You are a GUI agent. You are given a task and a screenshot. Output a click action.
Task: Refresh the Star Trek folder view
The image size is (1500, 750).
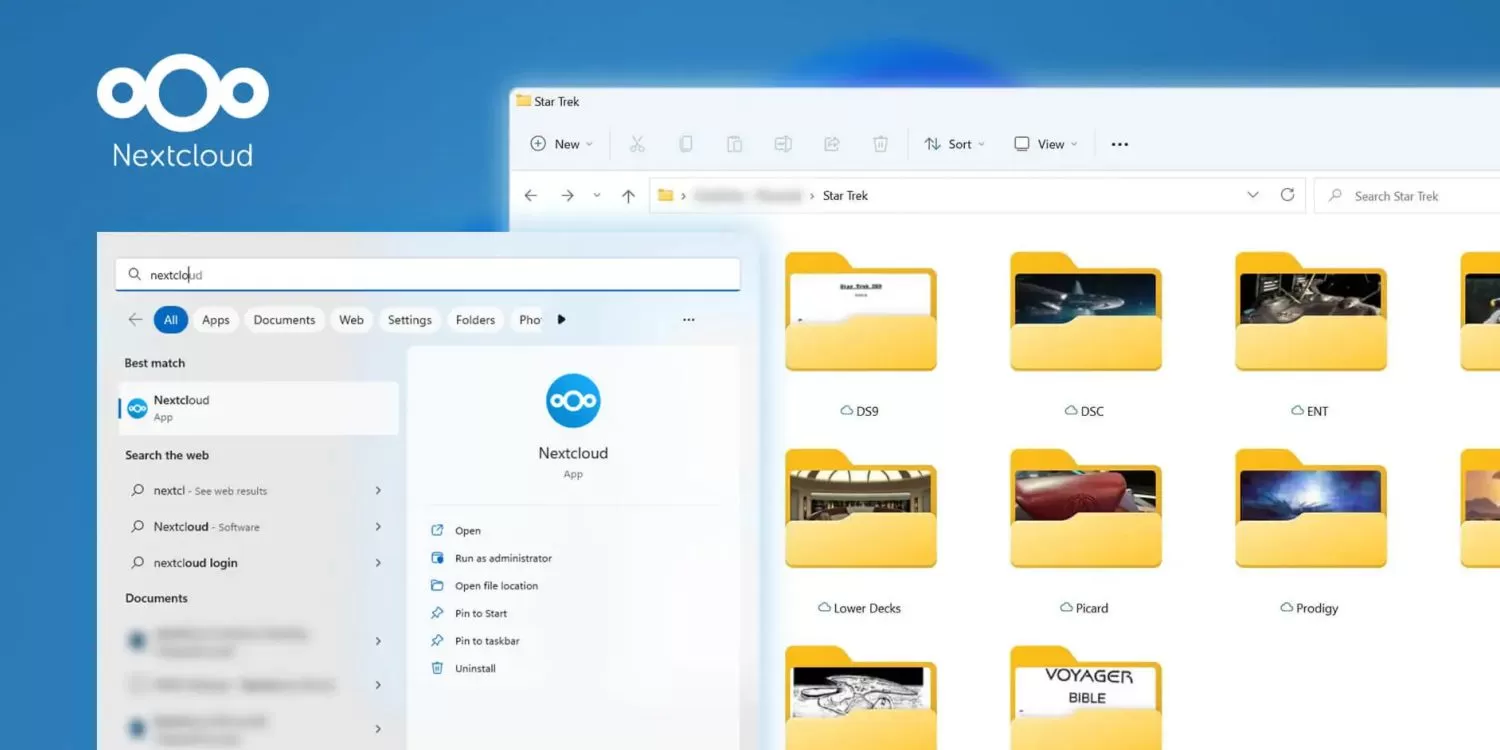click(1287, 195)
